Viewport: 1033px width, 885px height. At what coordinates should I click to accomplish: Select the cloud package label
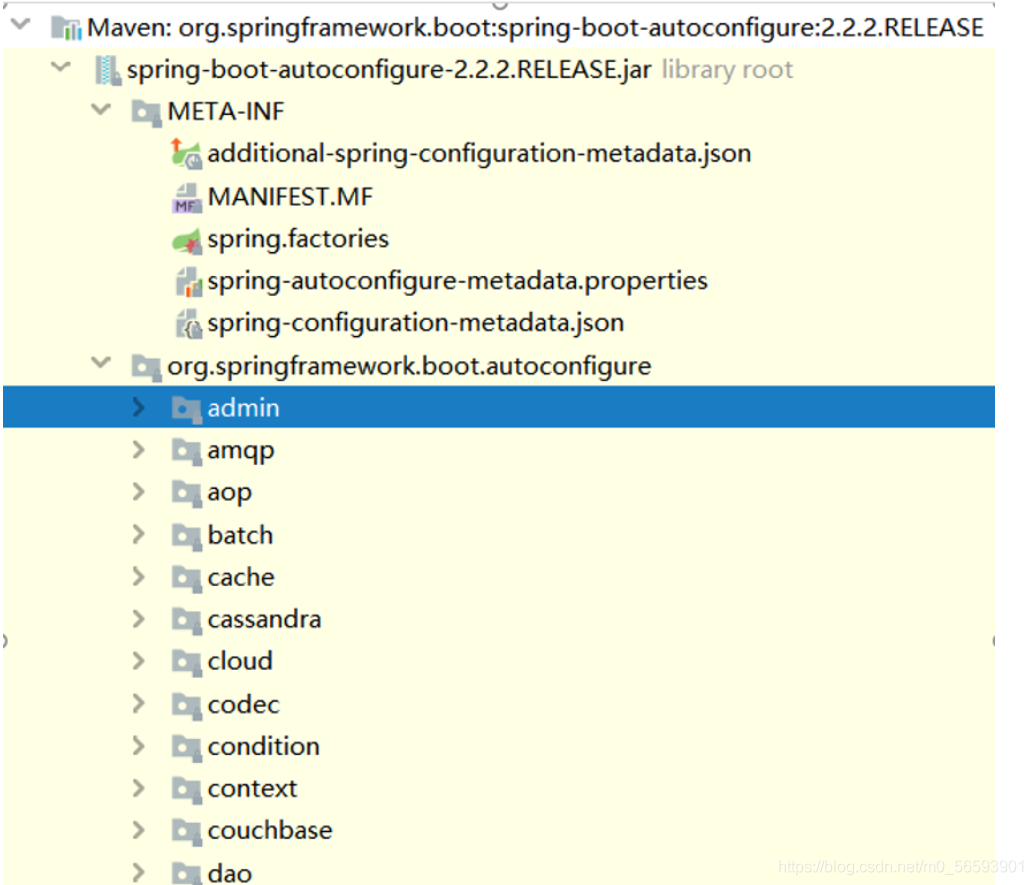pyautogui.click(x=240, y=662)
